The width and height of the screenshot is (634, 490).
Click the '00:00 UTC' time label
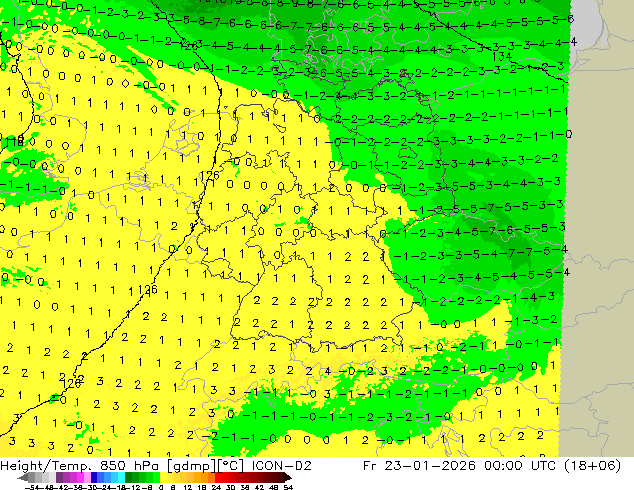tap(518, 466)
